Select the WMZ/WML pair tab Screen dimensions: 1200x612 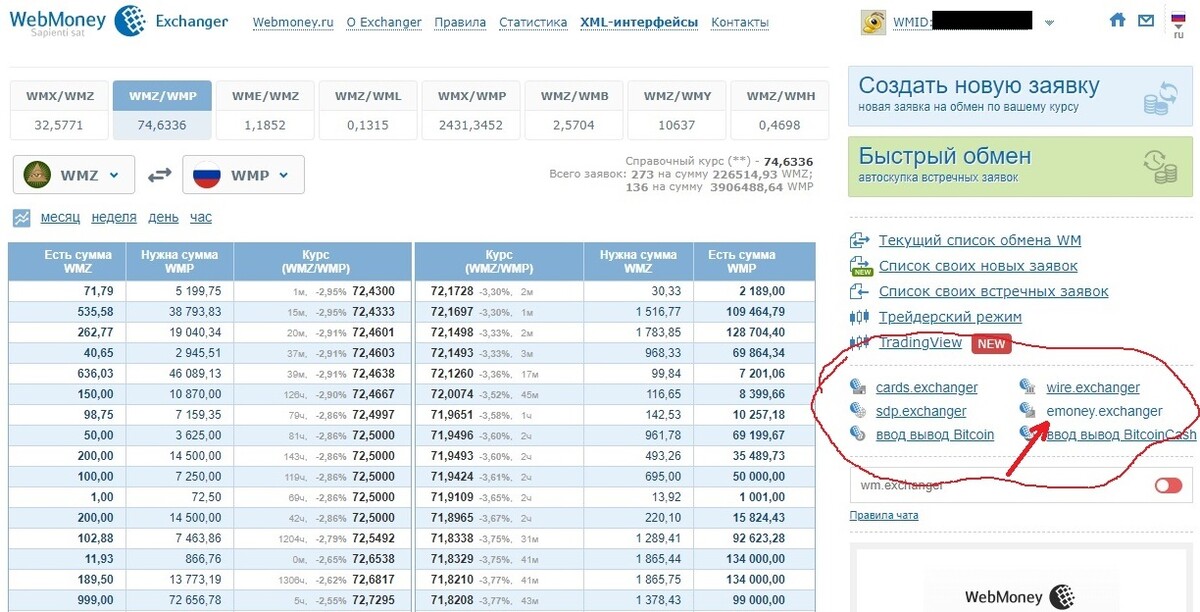click(x=368, y=110)
